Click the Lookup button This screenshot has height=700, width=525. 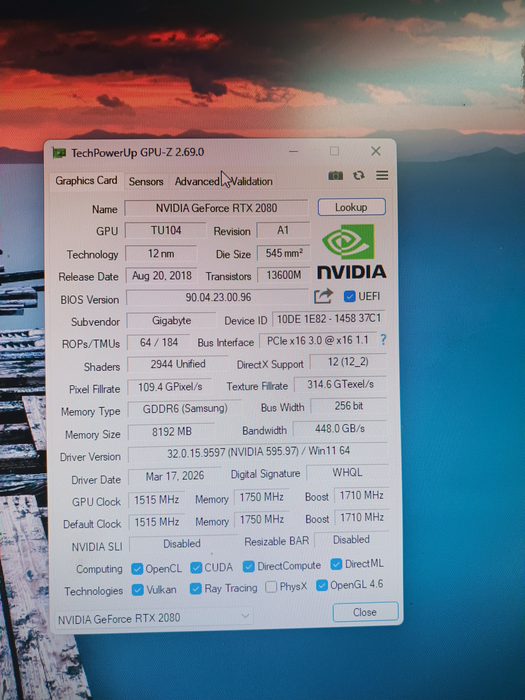point(351,207)
